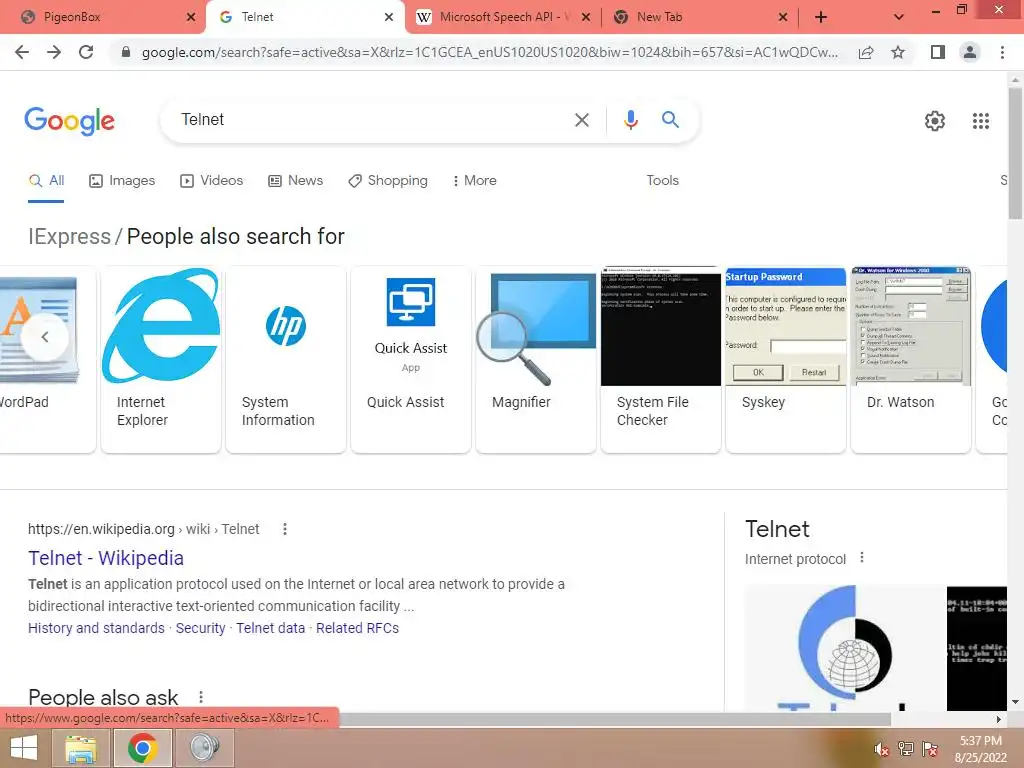Close the PigeonBox tab
1024x768 pixels.
(191, 17)
